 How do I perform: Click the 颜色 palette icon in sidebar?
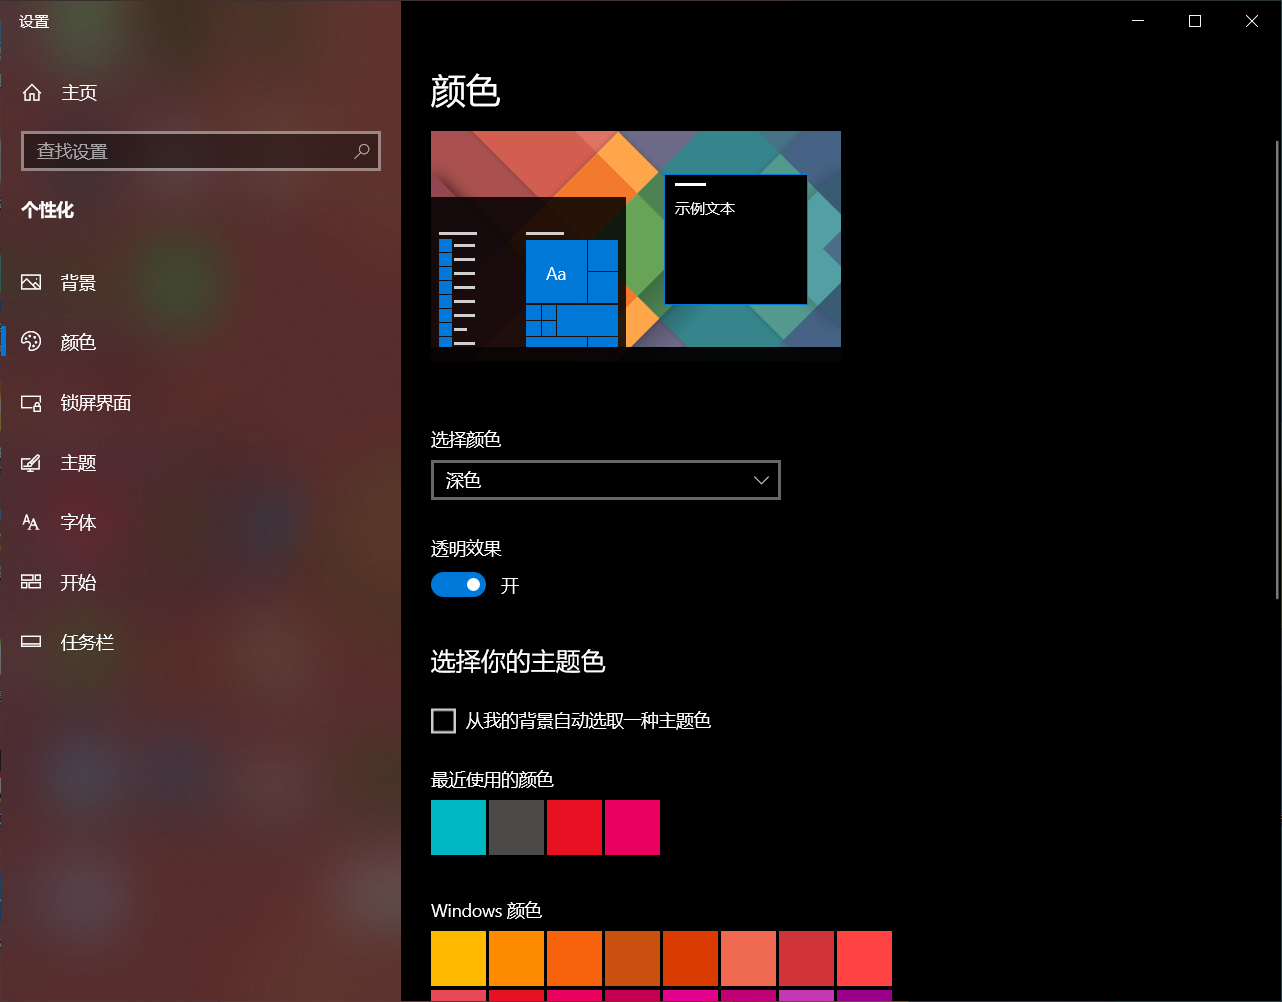(31, 342)
